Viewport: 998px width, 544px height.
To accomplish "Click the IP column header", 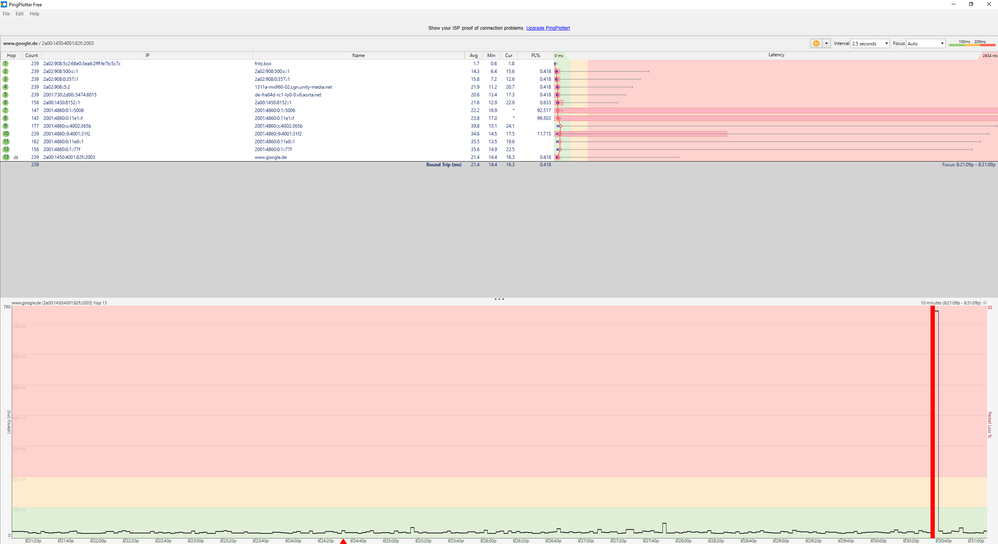I will (147, 55).
